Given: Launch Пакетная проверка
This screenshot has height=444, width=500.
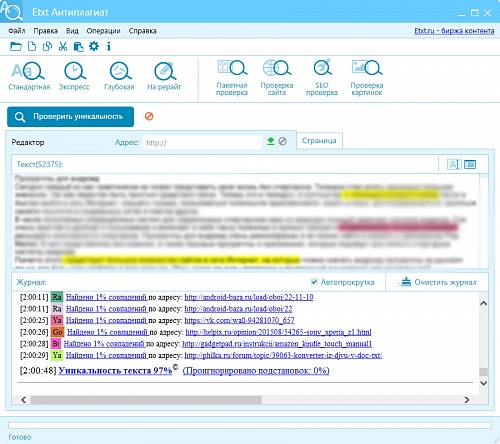Looking at the screenshot, I should (232, 78).
